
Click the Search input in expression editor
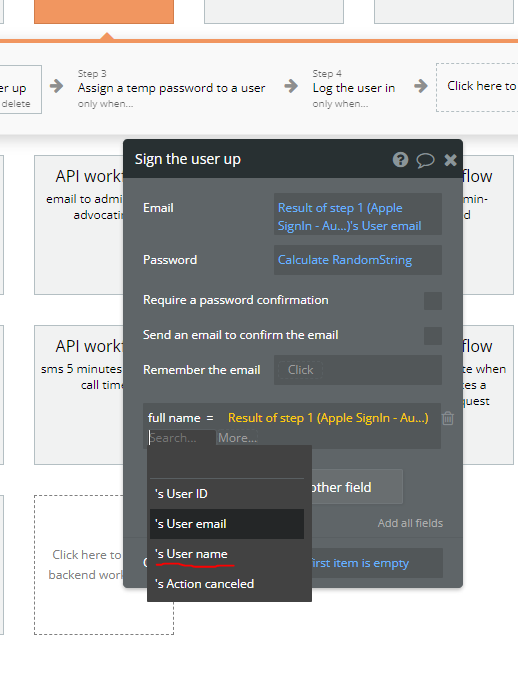[x=182, y=438]
